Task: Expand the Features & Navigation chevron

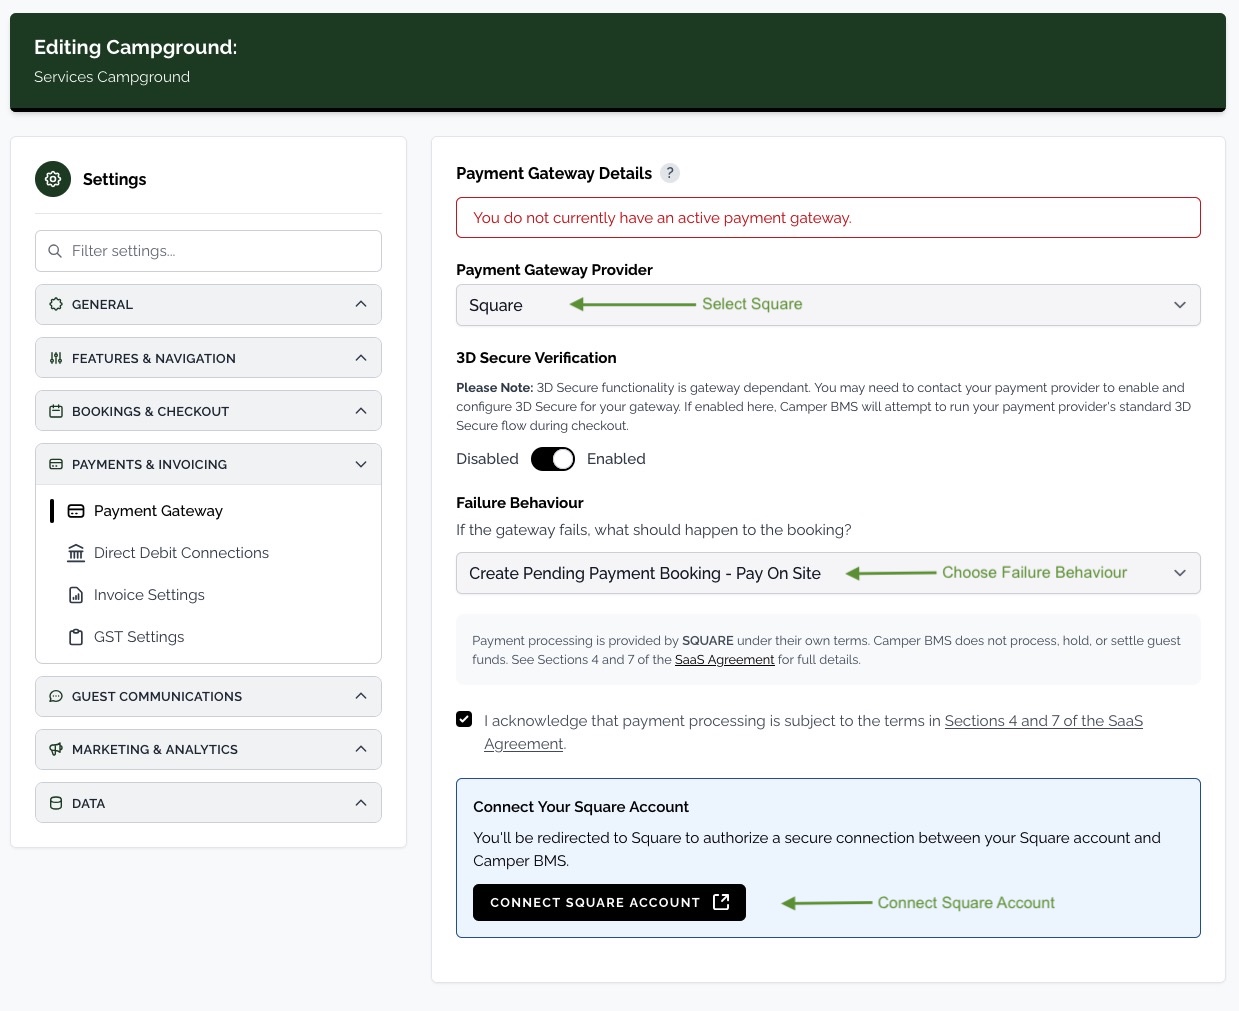Action: [361, 358]
